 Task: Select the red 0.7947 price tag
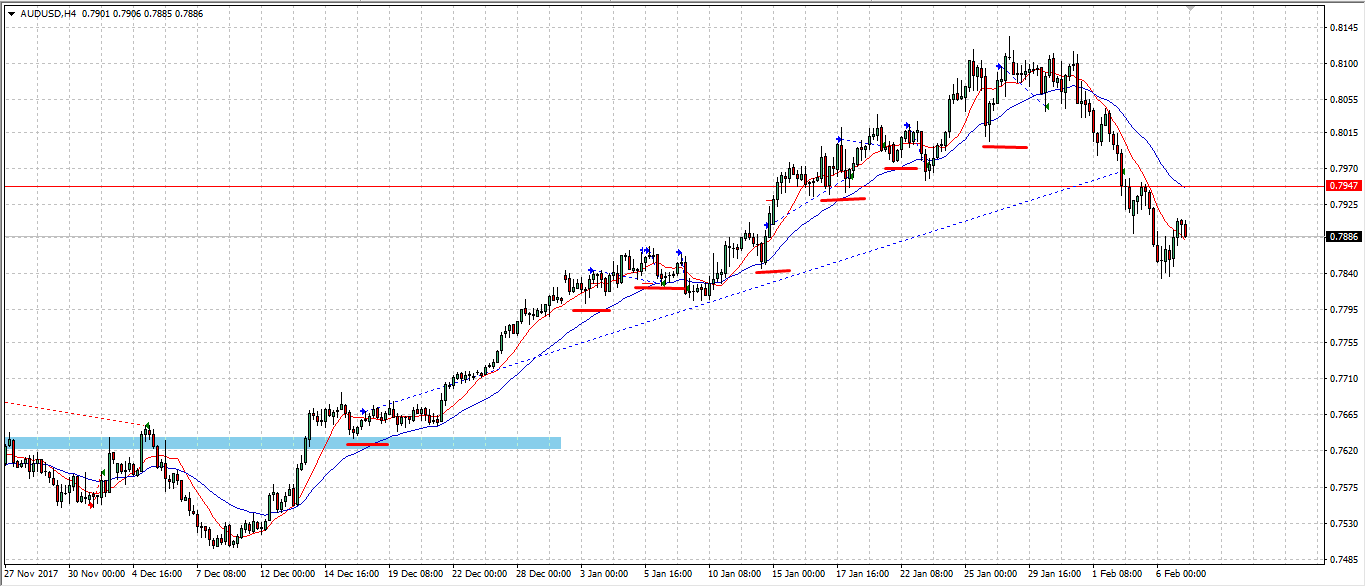pyautogui.click(x=1344, y=186)
